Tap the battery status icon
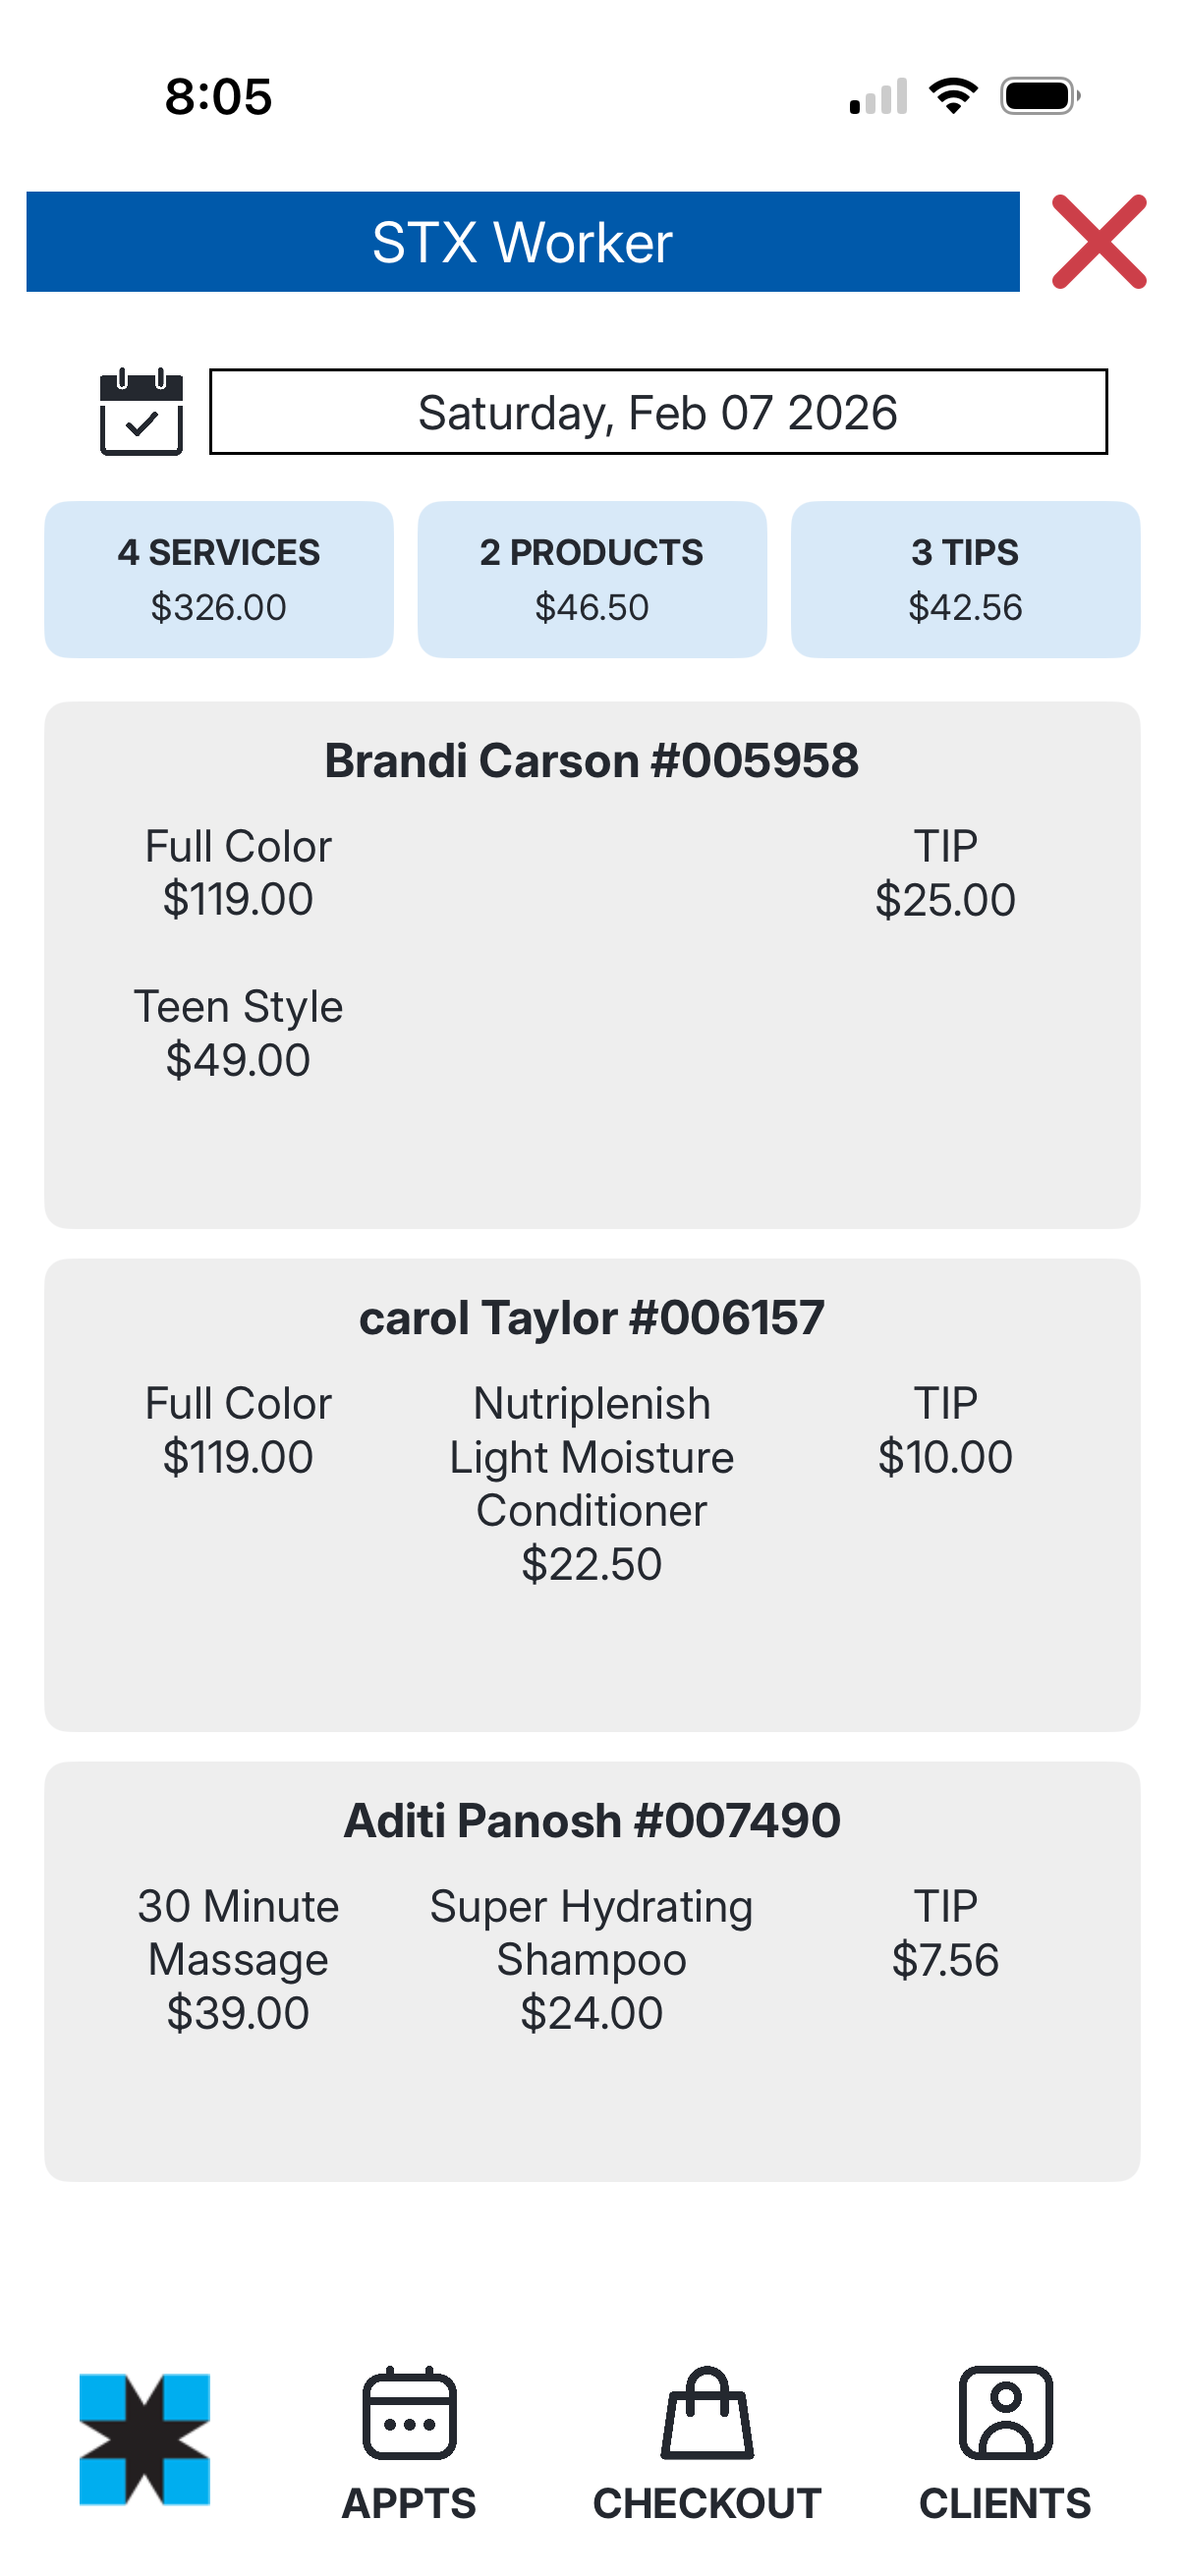This screenshot has height=2576, width=1185. (x=1039, y=97)
